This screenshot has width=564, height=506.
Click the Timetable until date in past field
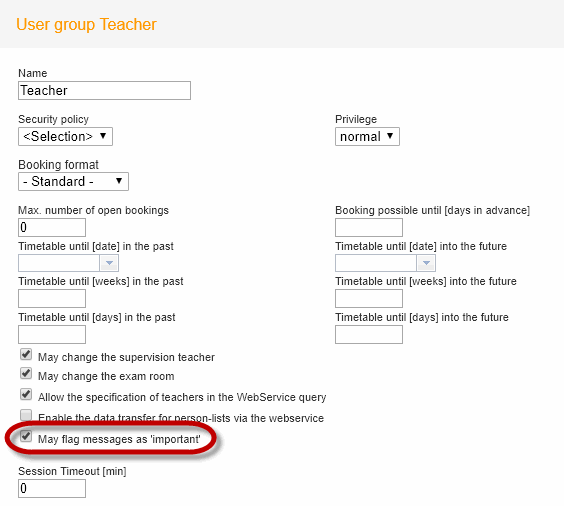(x=59, y=263)
